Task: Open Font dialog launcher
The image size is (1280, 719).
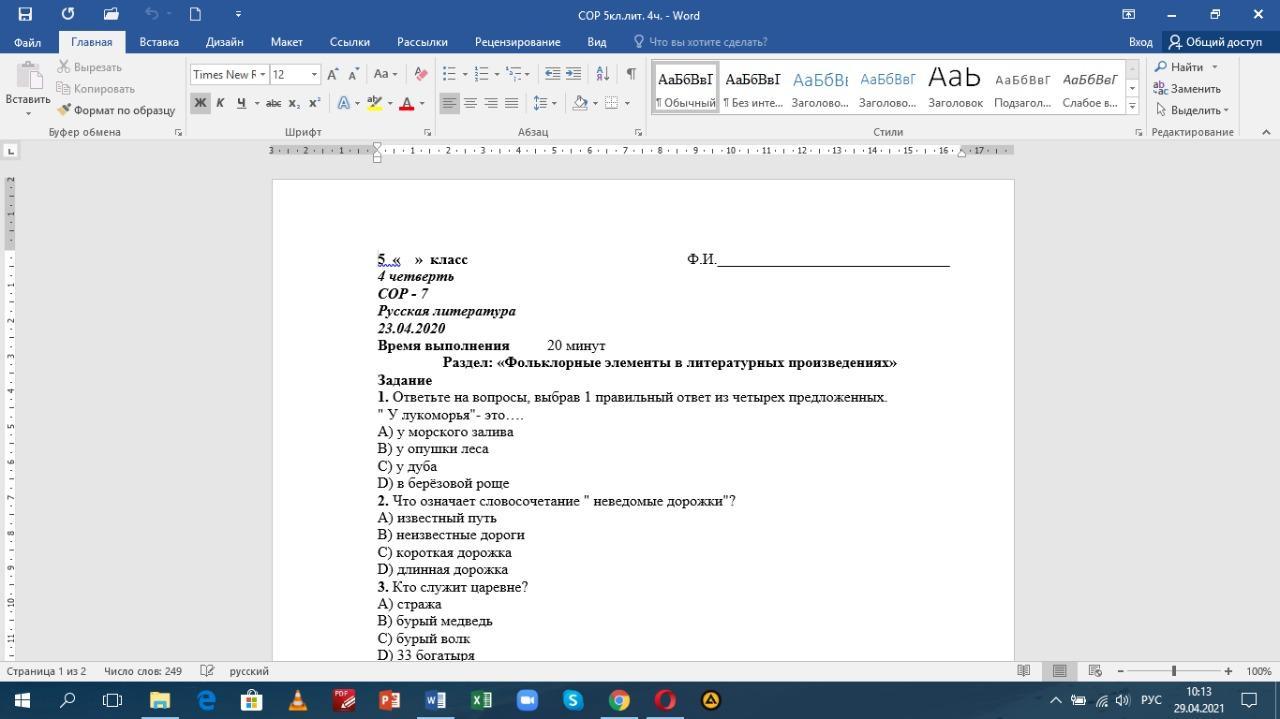Action: [x=427, y=132]
